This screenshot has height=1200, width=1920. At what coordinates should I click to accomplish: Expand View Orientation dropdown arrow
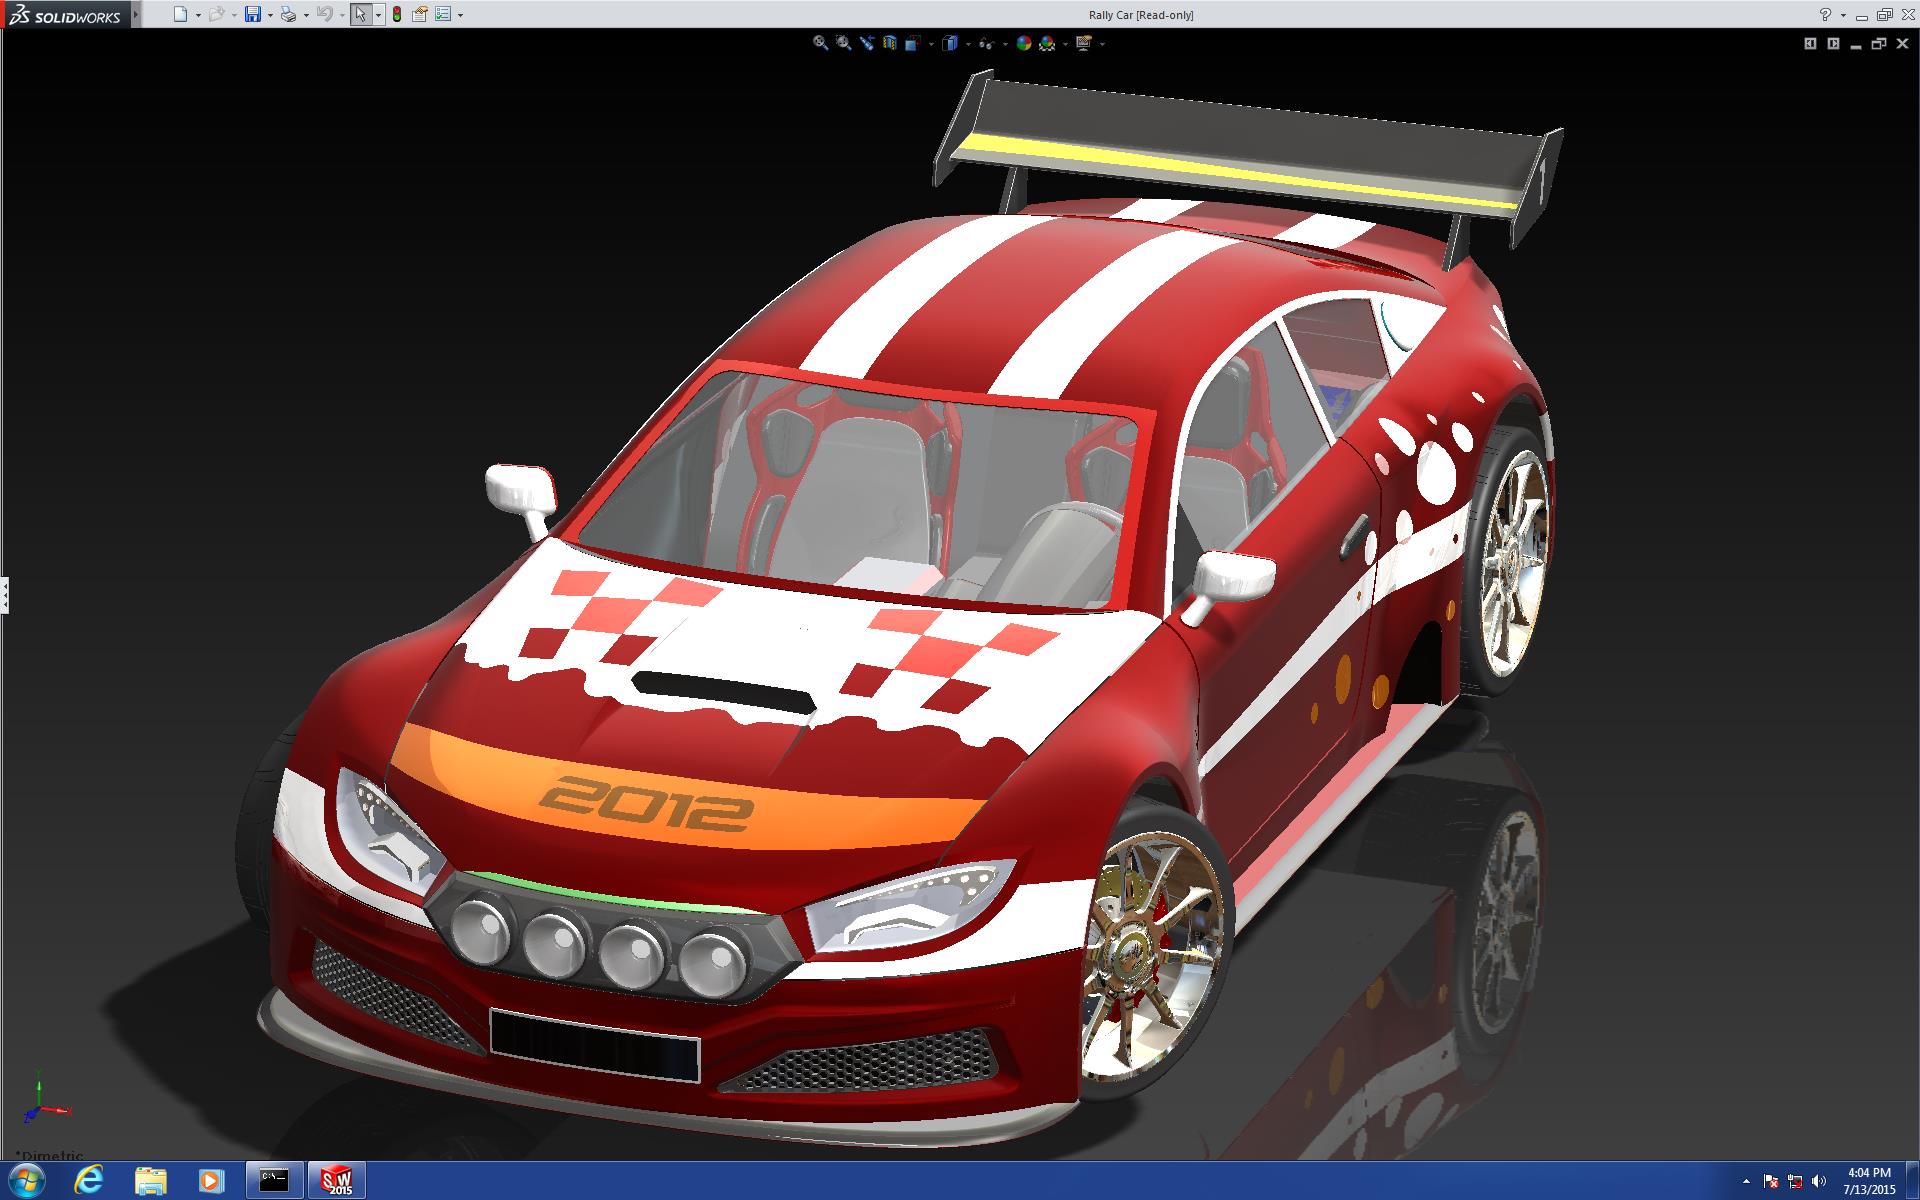tap(931, 44)
